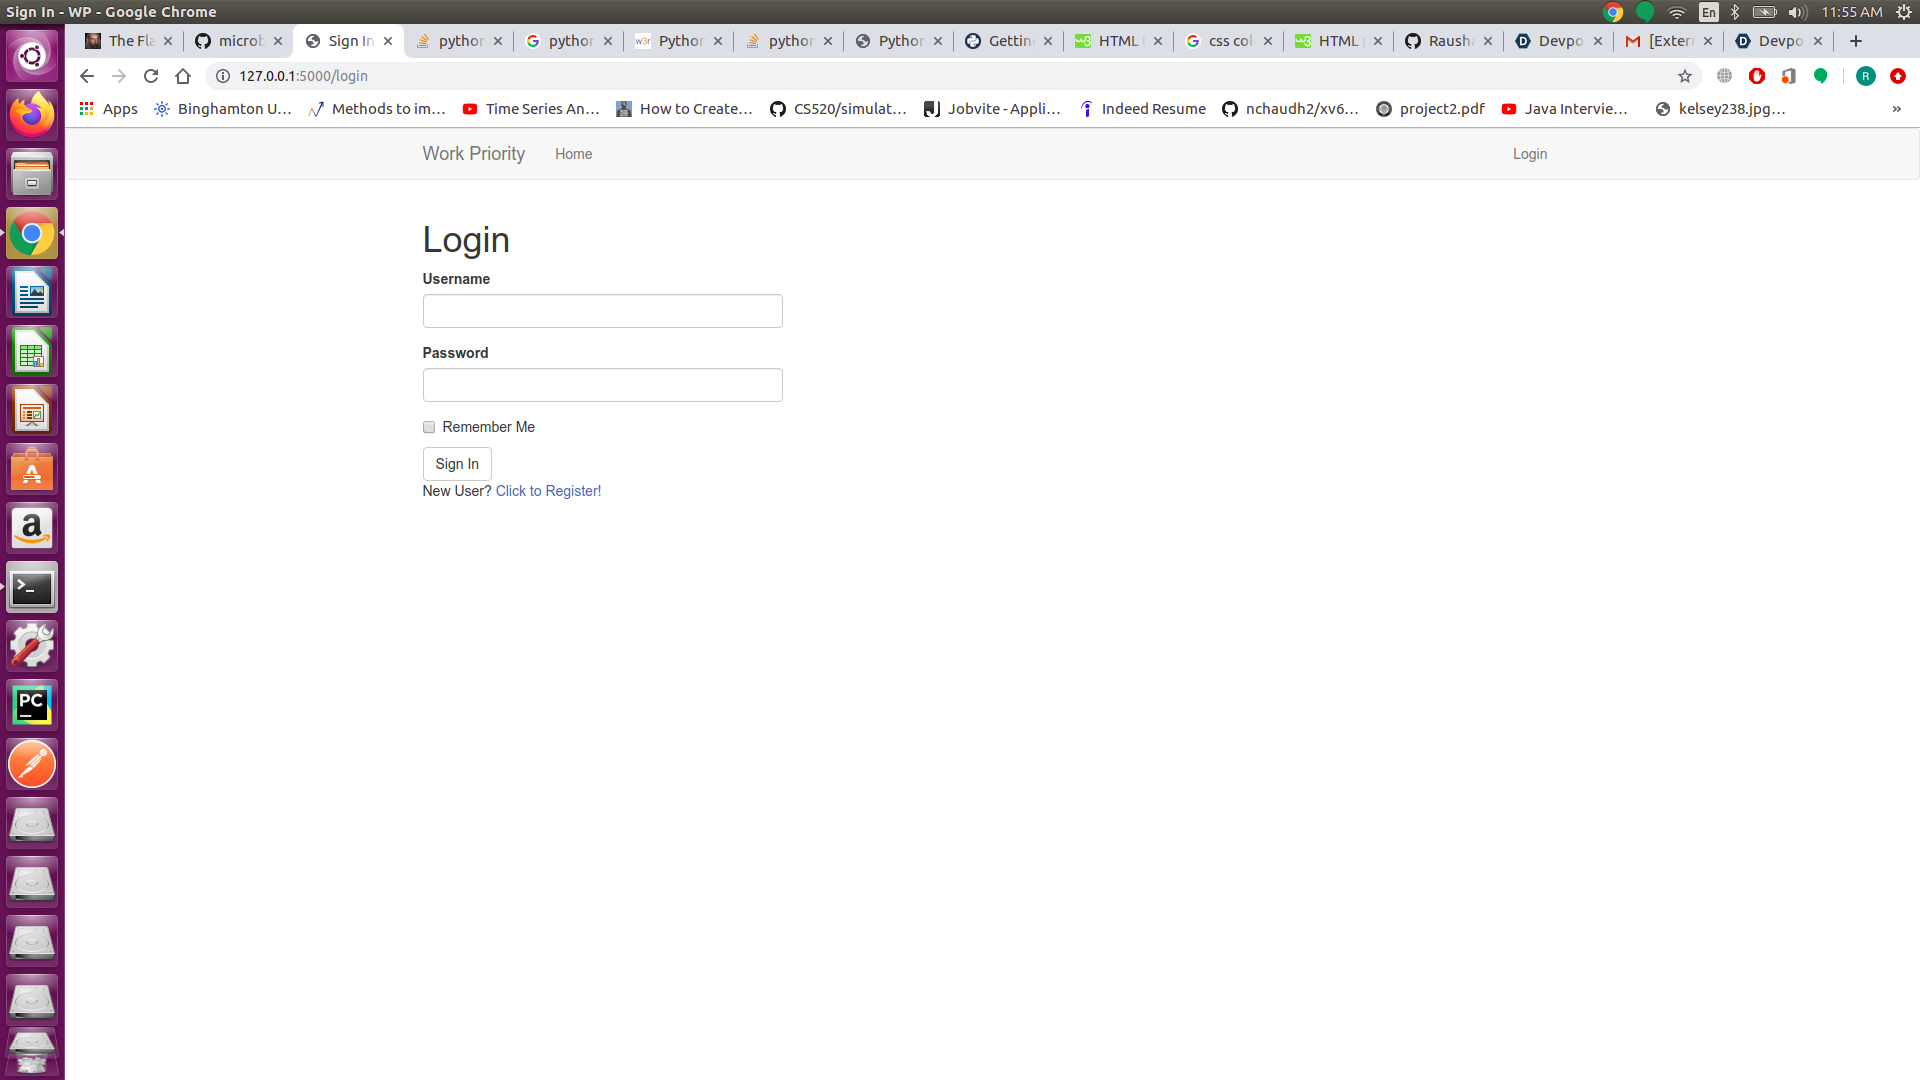Bookmark this page with the star icon
This screenshot has width=1920, height=1080.
tap(1685, 76)
